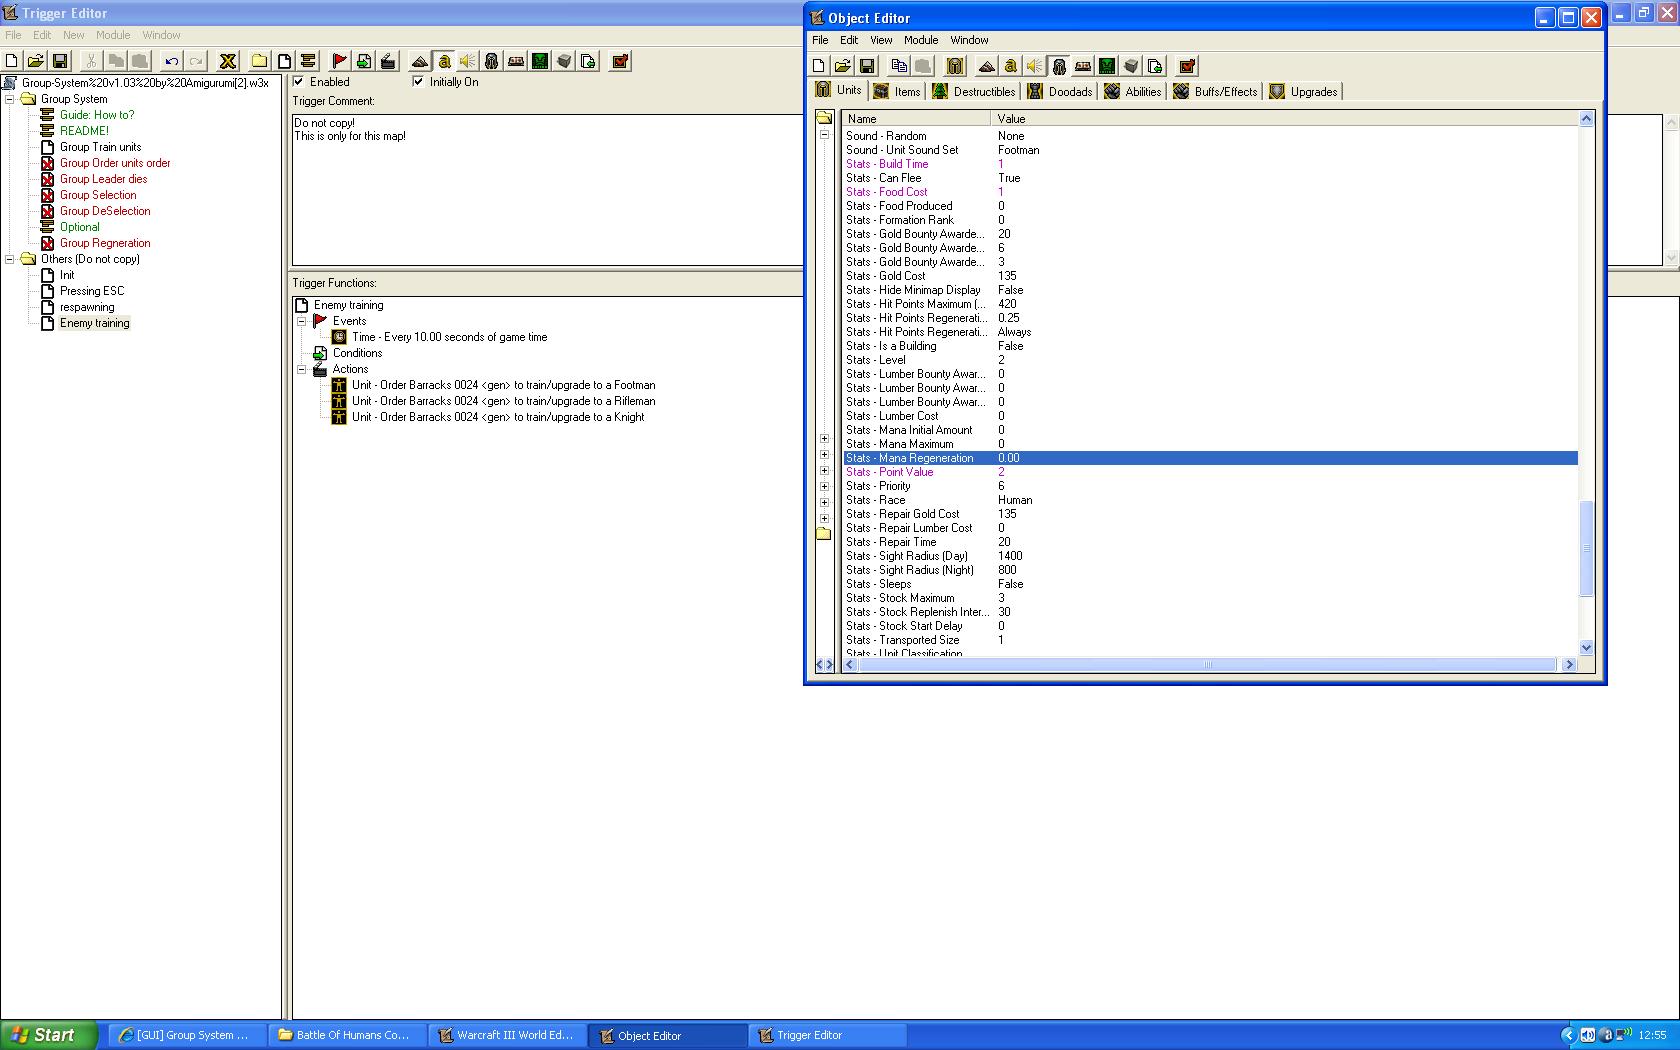Image resolution: width=1680 pixels, height=1050 pixels.
Task: Click New Trigger page icon in Trigger Editor
Action: pyautogui.click(x=284, y=61)
